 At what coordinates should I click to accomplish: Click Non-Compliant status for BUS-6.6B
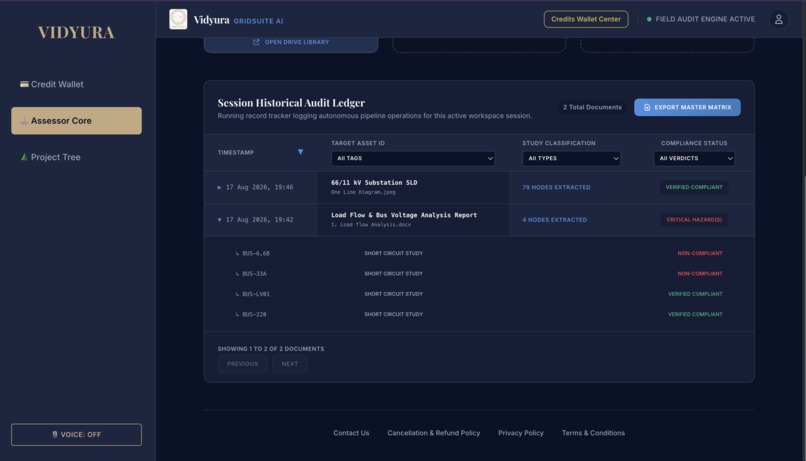(700, 253)
